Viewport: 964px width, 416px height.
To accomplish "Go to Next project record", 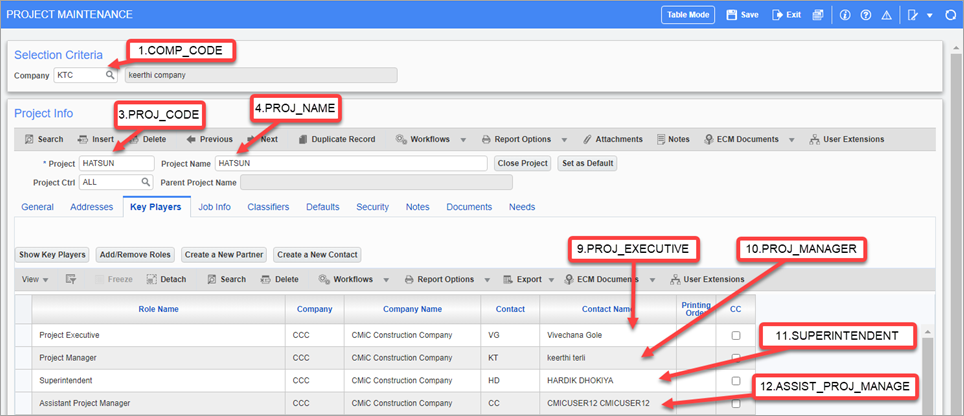I will 263,139.
